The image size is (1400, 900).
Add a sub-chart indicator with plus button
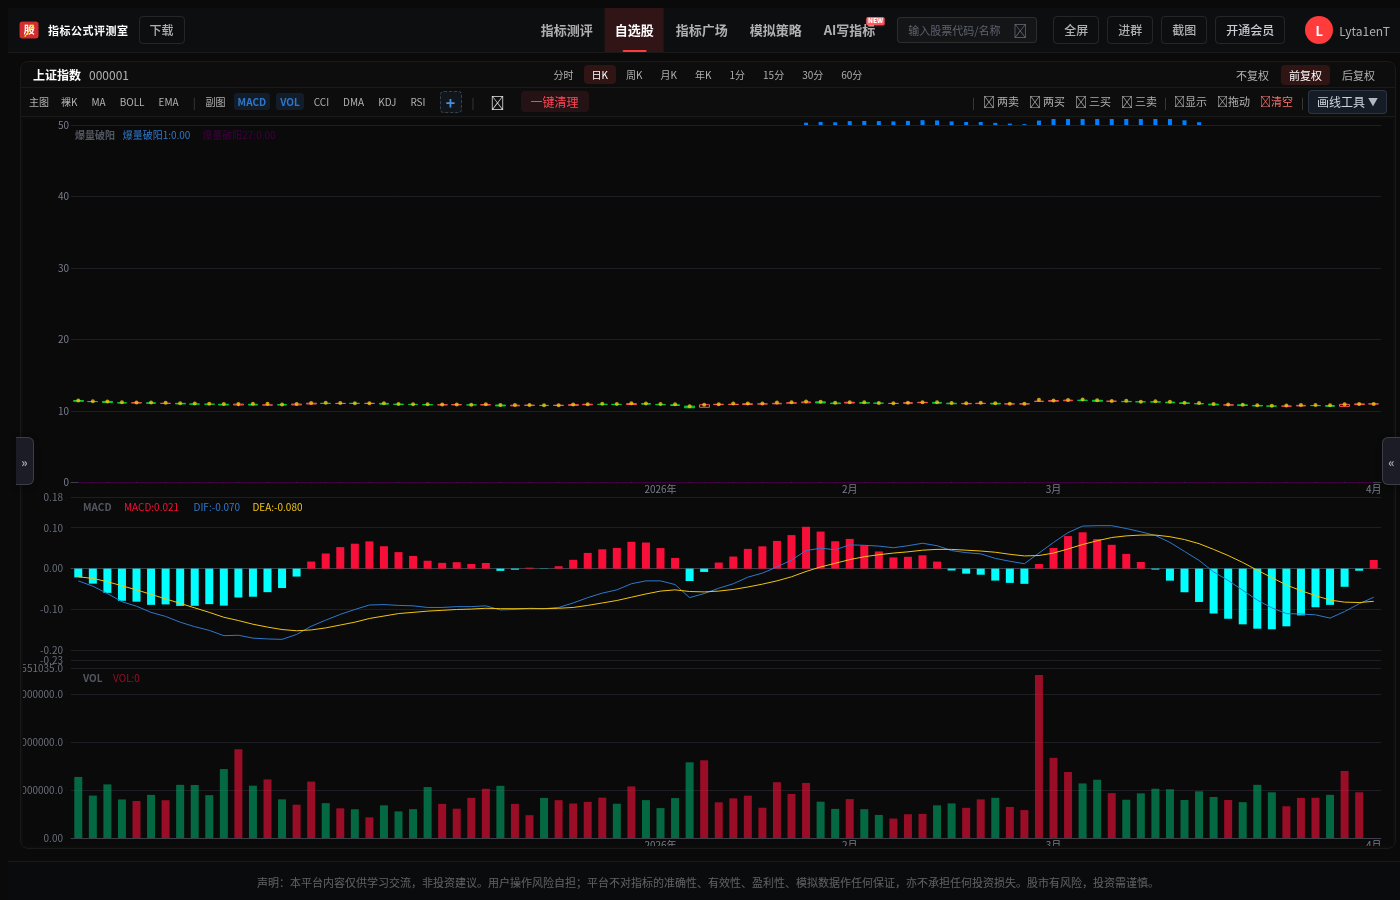click(x=451, y=102)
